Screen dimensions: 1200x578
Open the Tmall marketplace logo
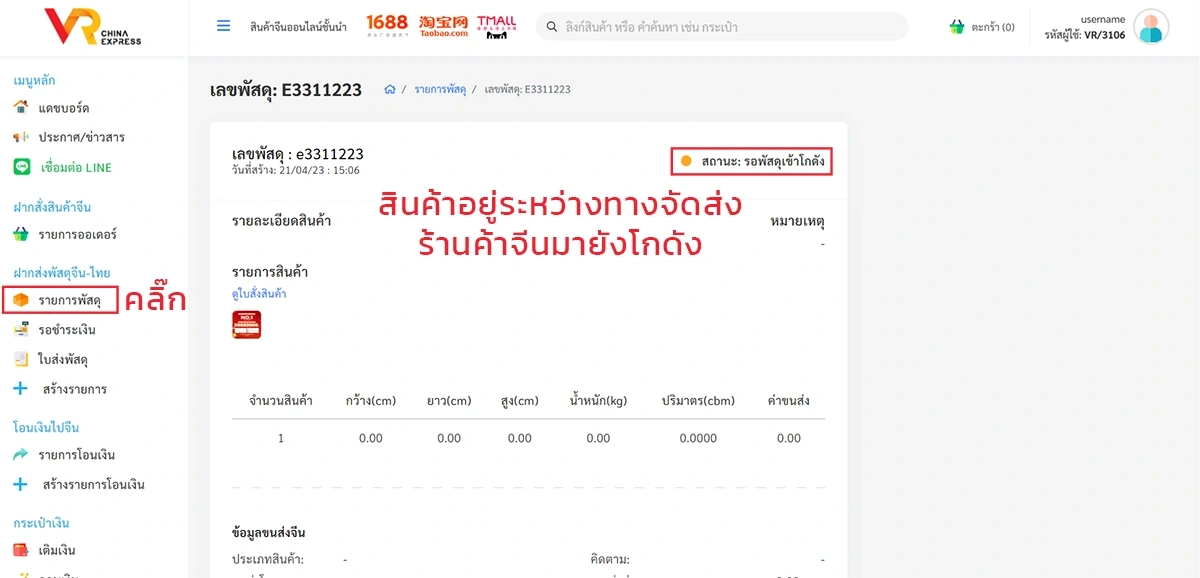click(497, 26)
